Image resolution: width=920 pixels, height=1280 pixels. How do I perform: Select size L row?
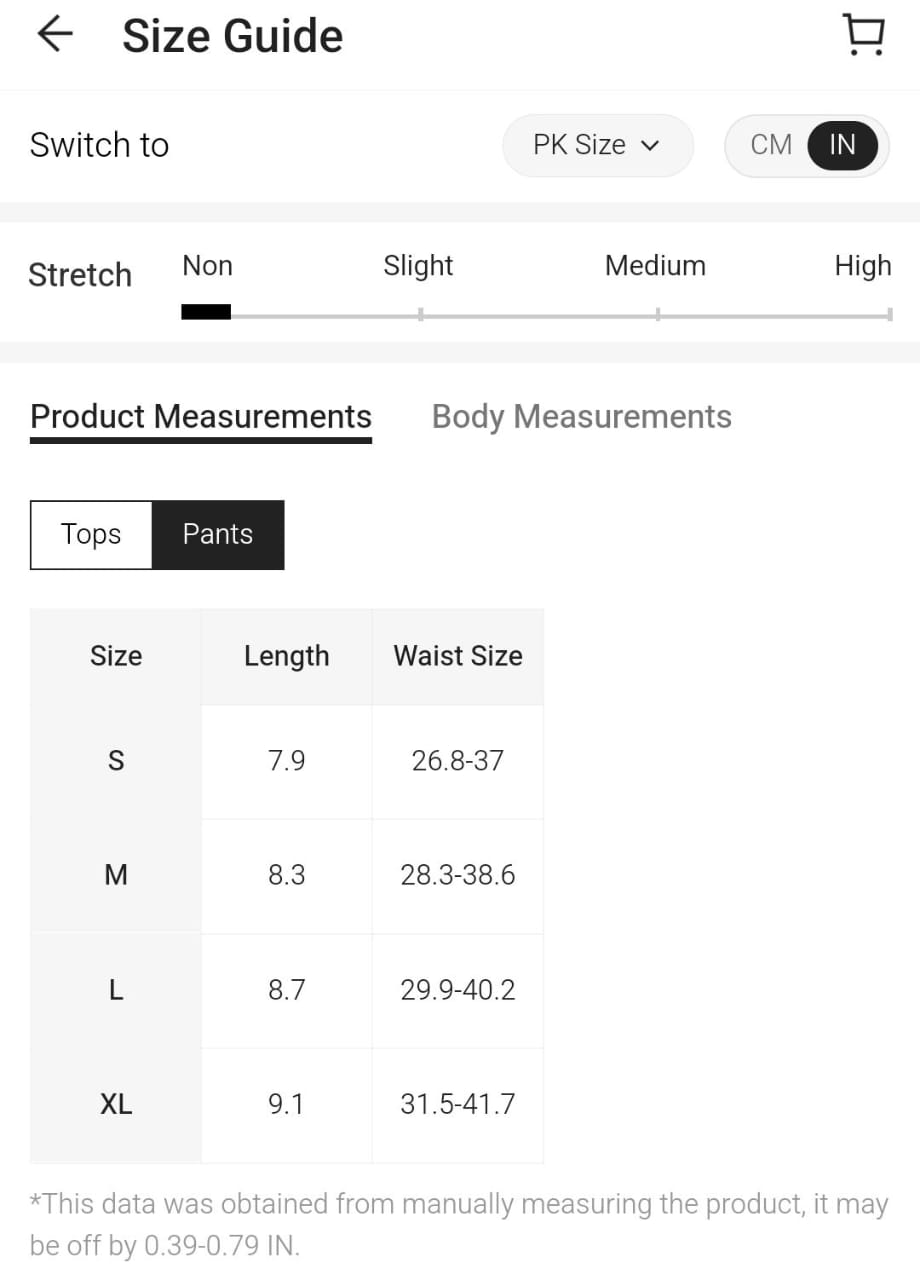pyautogui.click(x=116, y=990)
